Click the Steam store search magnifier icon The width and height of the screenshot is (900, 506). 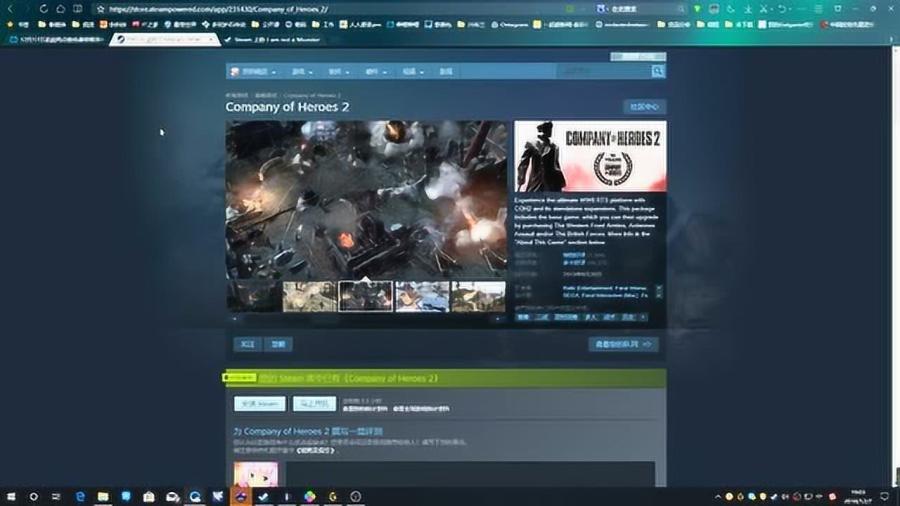coord(658,72)
